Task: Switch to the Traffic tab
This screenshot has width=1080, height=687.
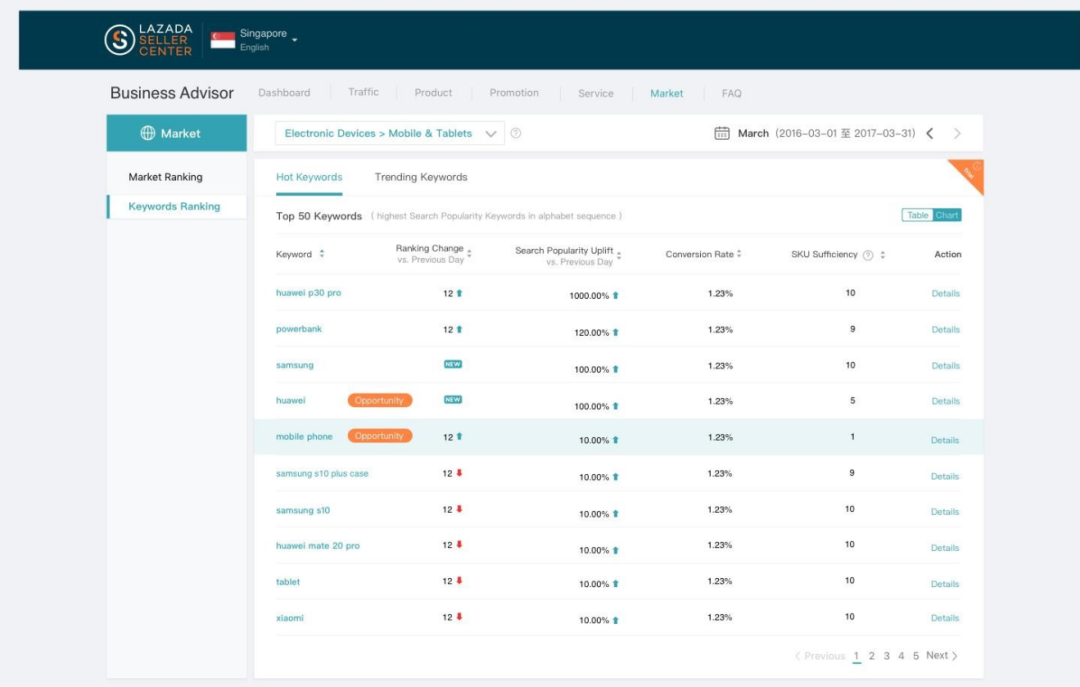Action: click(x=363, y=92)
